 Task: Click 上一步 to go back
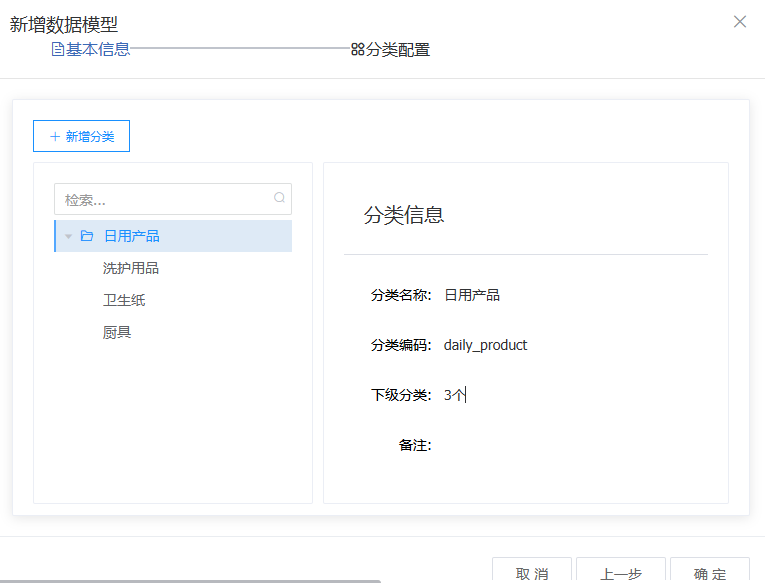click(x=620, y=572)
